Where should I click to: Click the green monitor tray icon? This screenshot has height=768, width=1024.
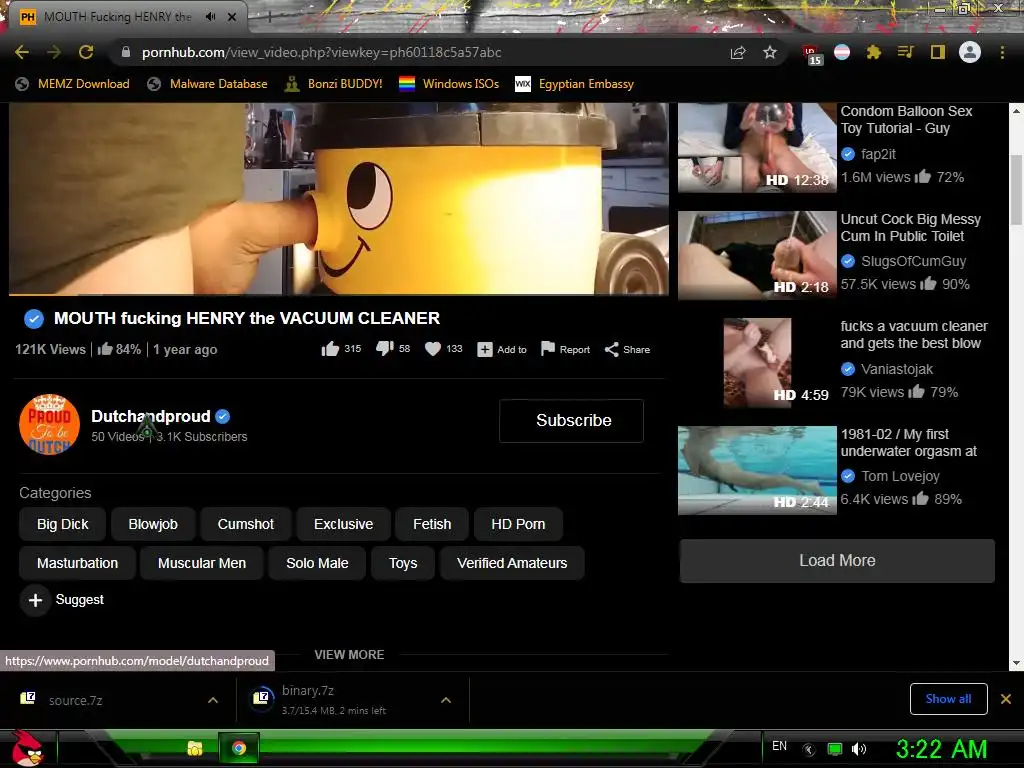pos(835,749)
